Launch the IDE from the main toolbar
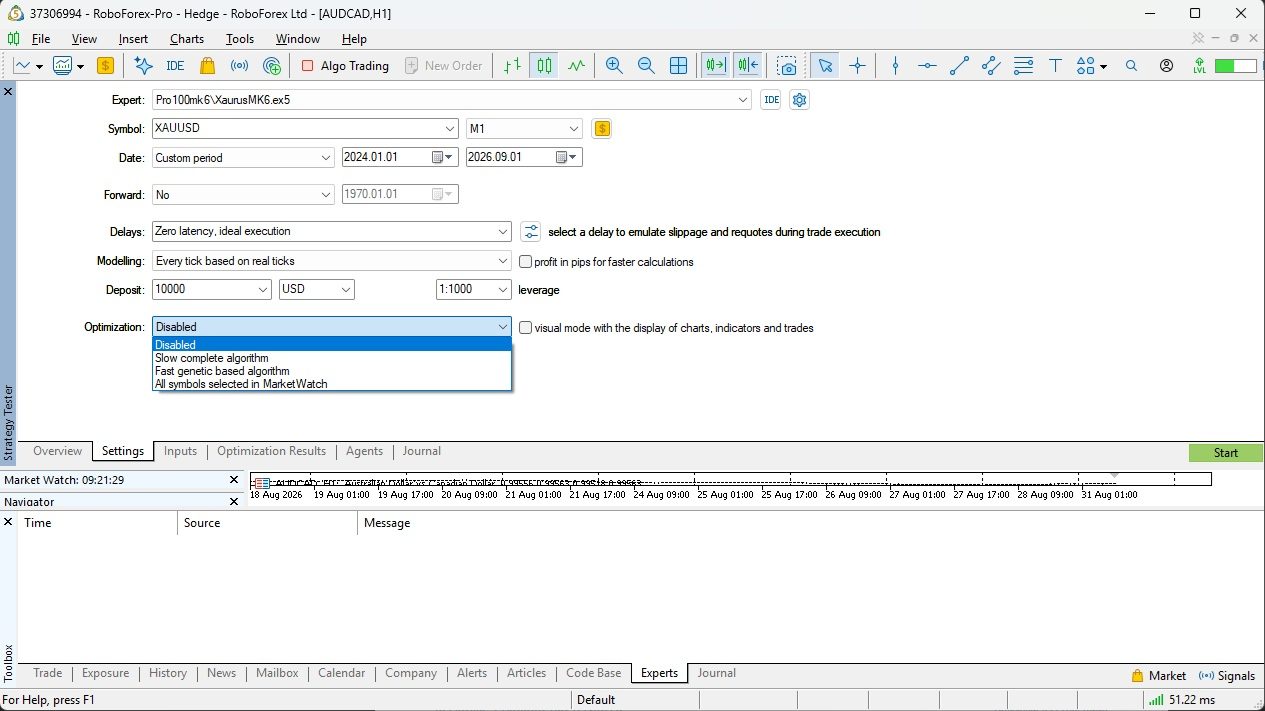The width and height of the screenshot is (1265, 711). tap(175, 66)
